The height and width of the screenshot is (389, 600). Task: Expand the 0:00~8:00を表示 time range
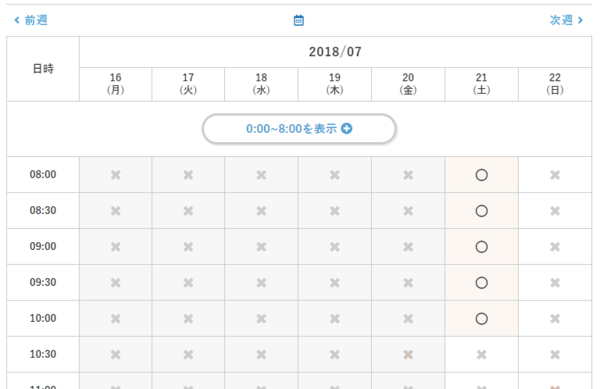tap(299, 129)
